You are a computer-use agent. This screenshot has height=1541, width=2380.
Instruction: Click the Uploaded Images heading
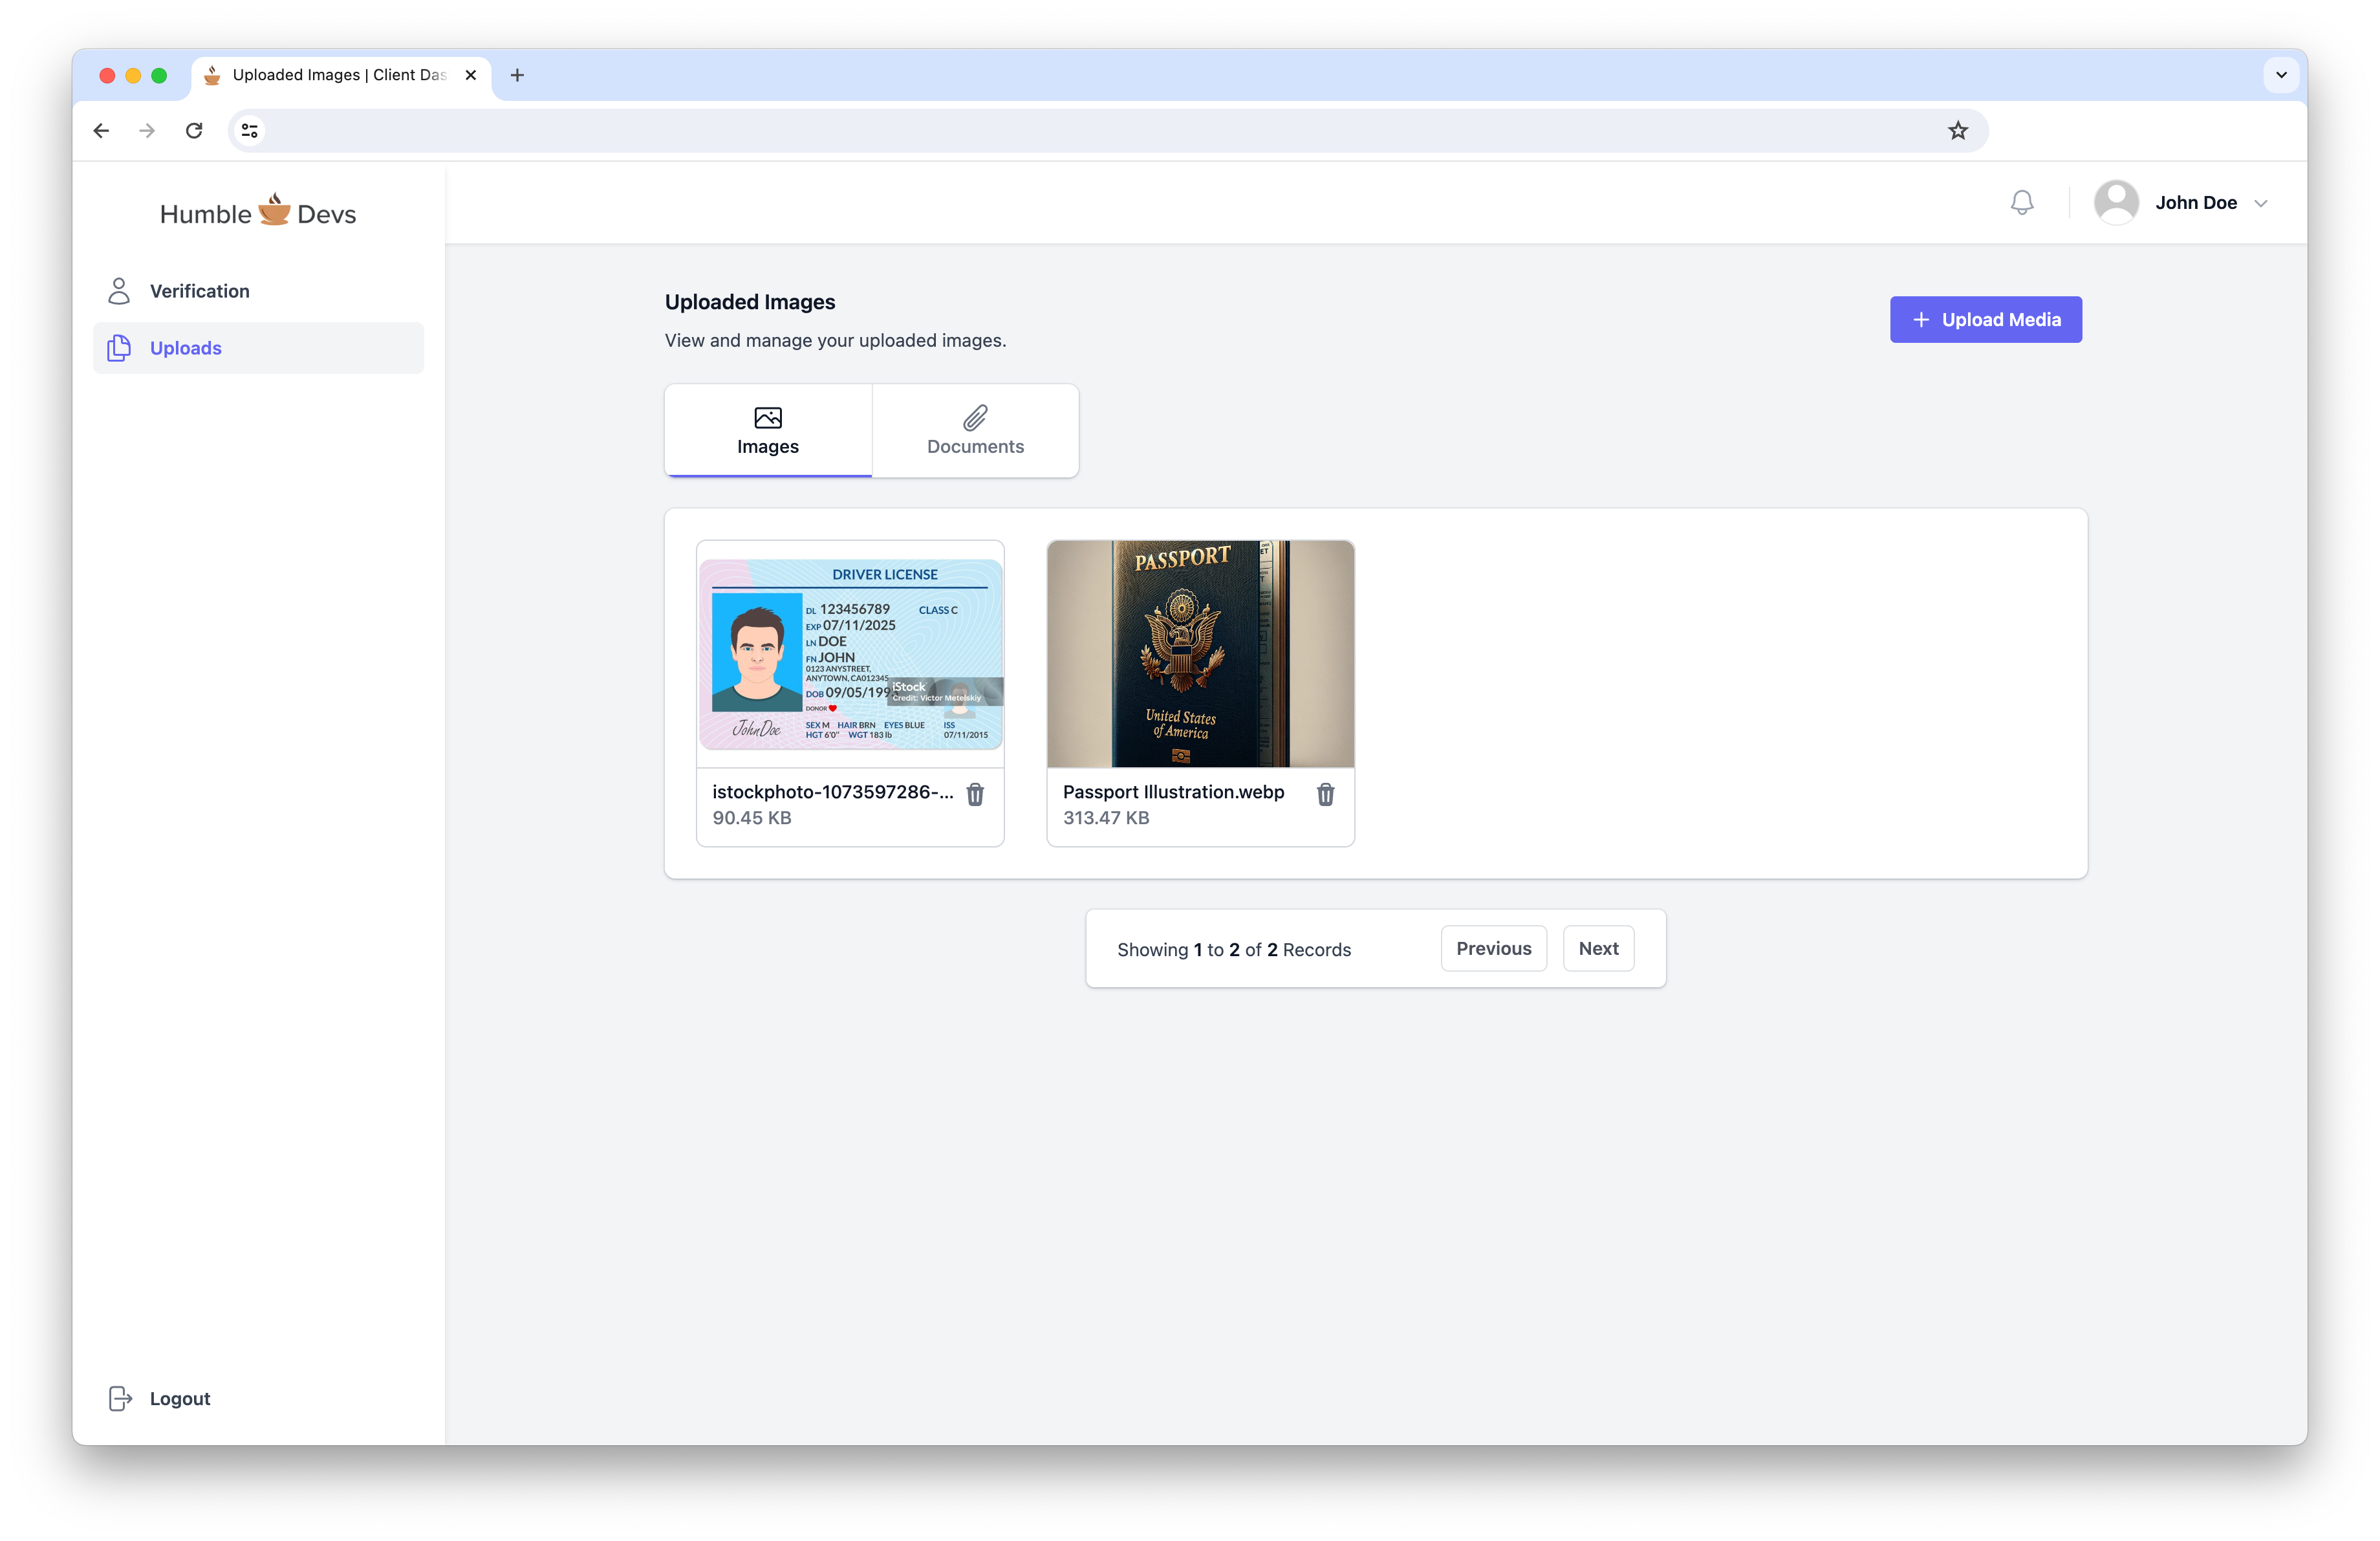click(x=750, y=302)
